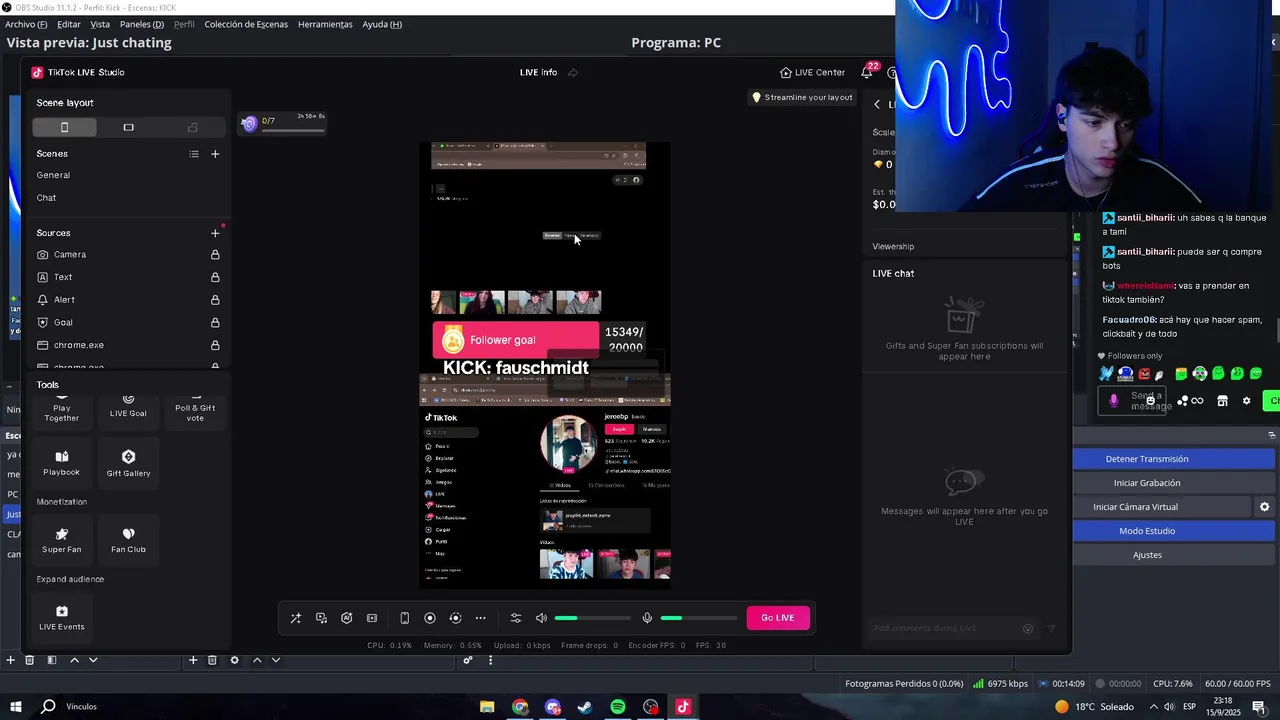Click the LIVE Info share arrow icon
Screen dimensions: 1280x720
573,72
